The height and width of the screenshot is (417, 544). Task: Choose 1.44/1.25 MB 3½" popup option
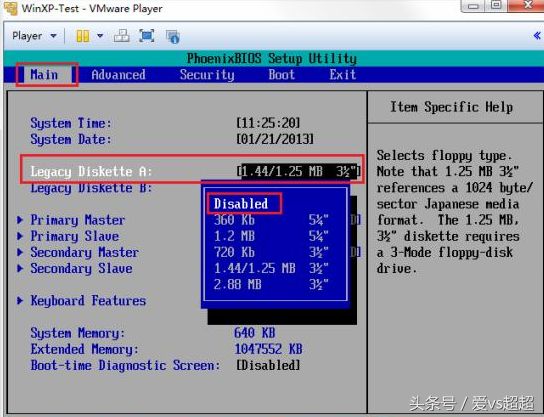[x=271, y=268]
